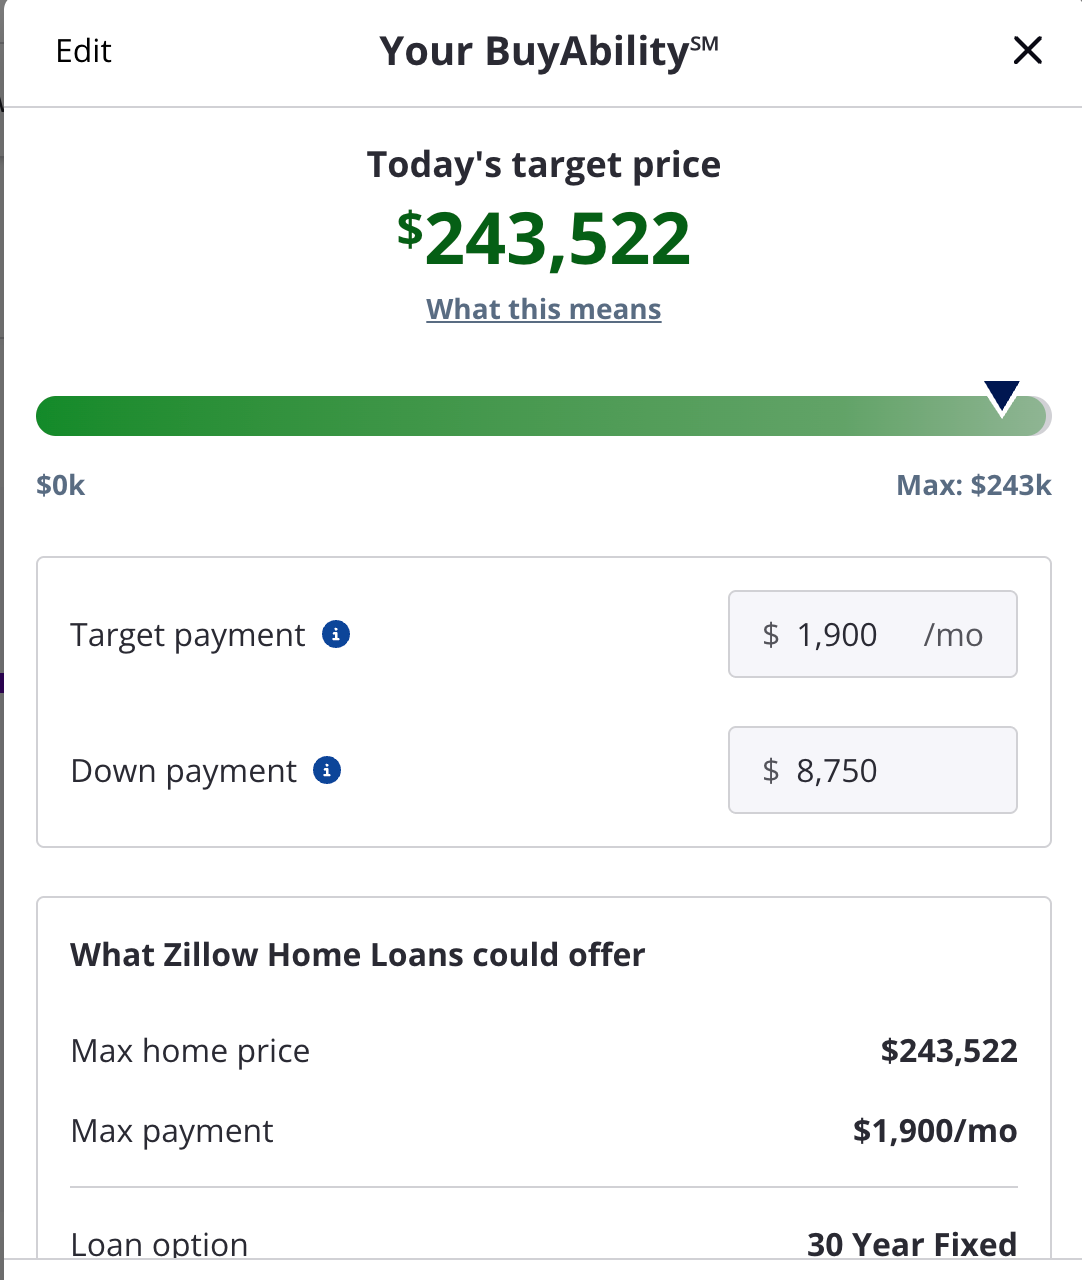Click the Down payment input field
This screenshot has width=1082, height=1280.
click(872, 770)
